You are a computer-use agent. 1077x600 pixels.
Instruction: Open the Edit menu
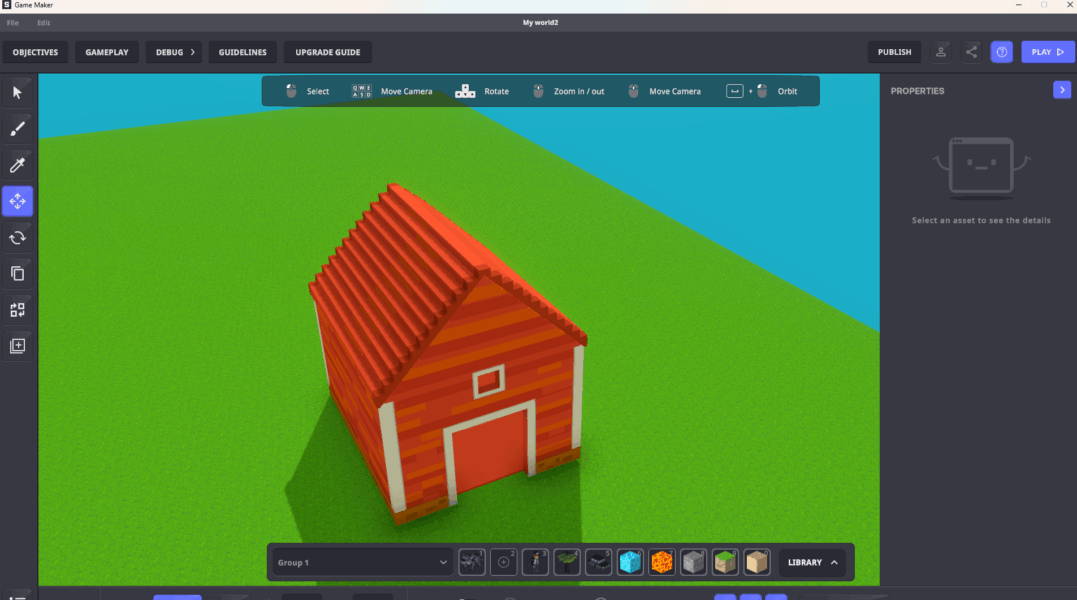43,23
